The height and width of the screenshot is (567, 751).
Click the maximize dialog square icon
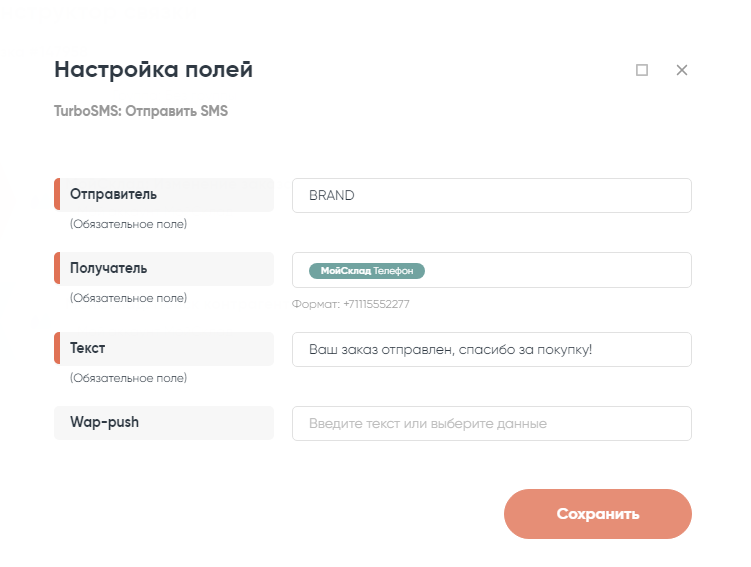642,70
